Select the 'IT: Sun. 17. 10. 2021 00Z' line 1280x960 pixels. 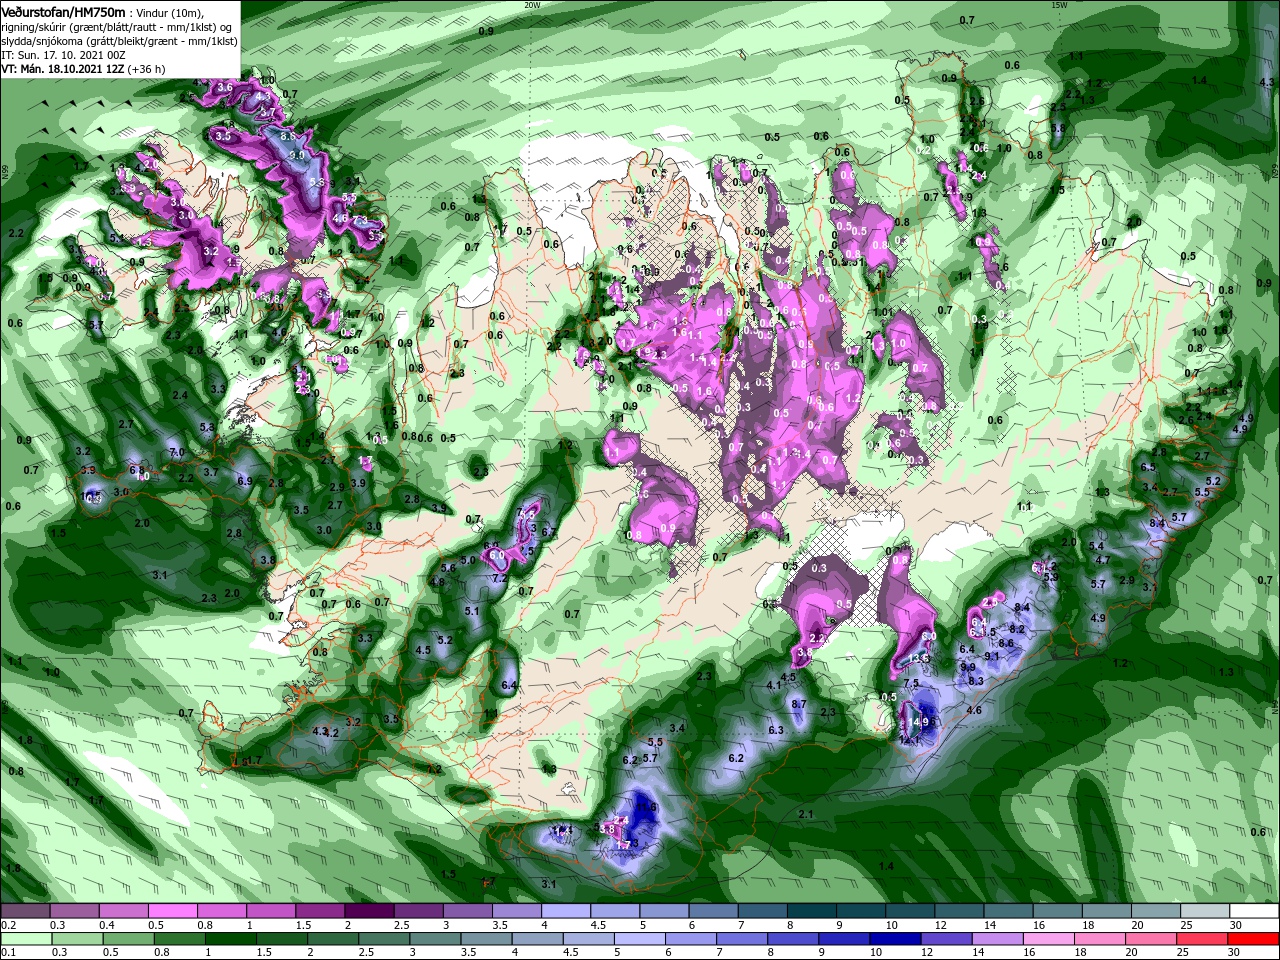click(63, 55)
